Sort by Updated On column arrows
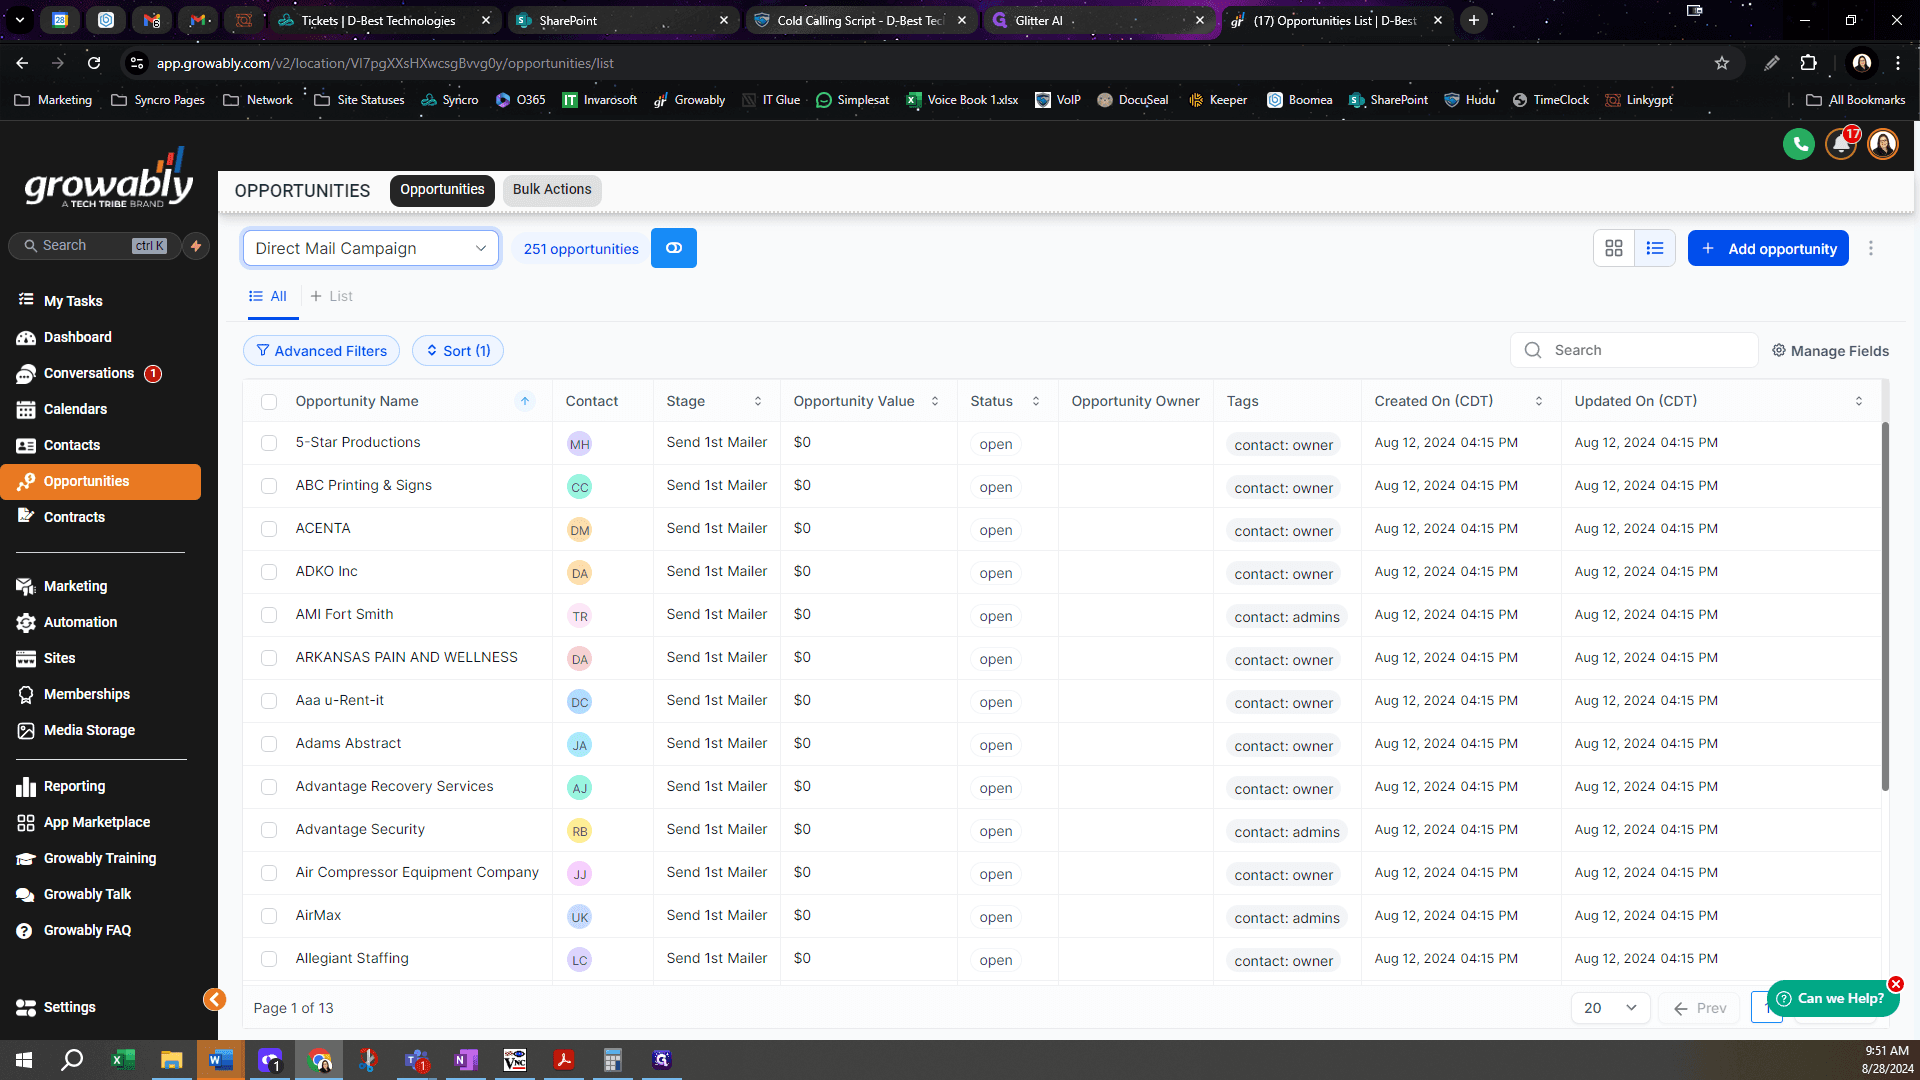 click(1859, 401)
